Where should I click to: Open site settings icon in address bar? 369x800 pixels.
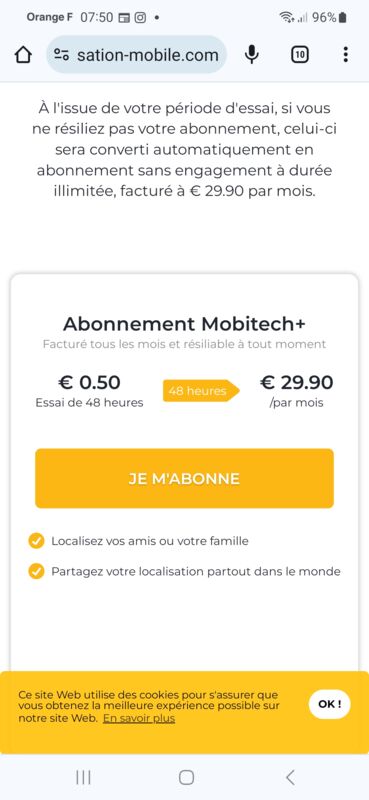(x=62, y=55)
